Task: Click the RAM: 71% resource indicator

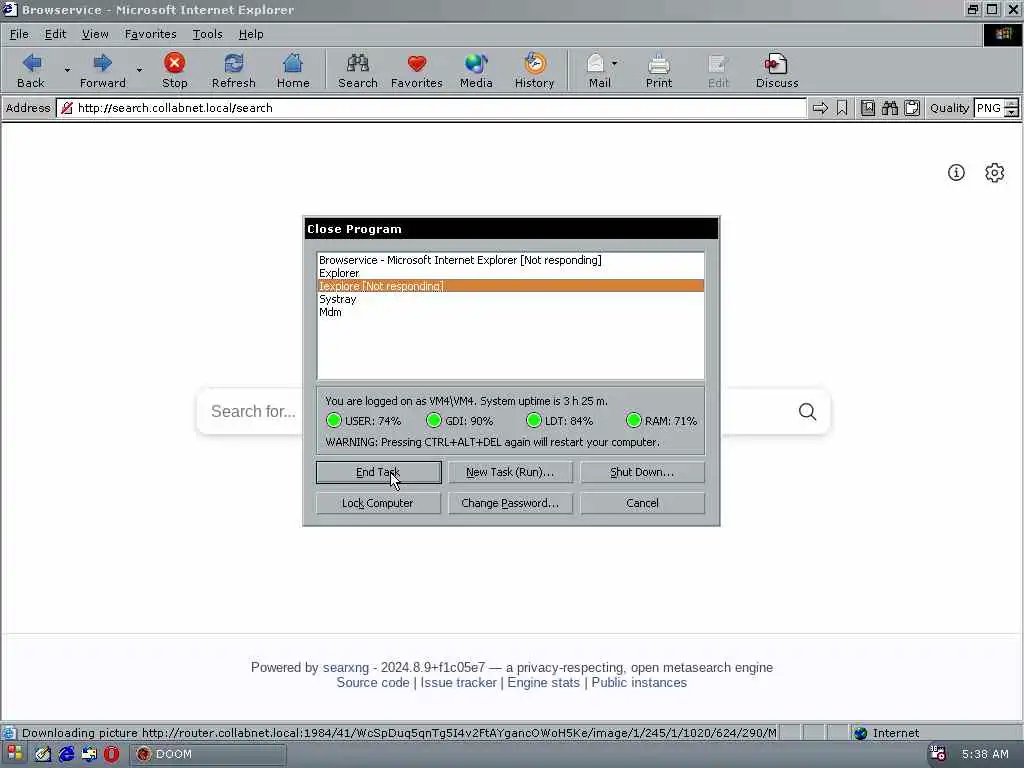Action: (x=661, y=421)
